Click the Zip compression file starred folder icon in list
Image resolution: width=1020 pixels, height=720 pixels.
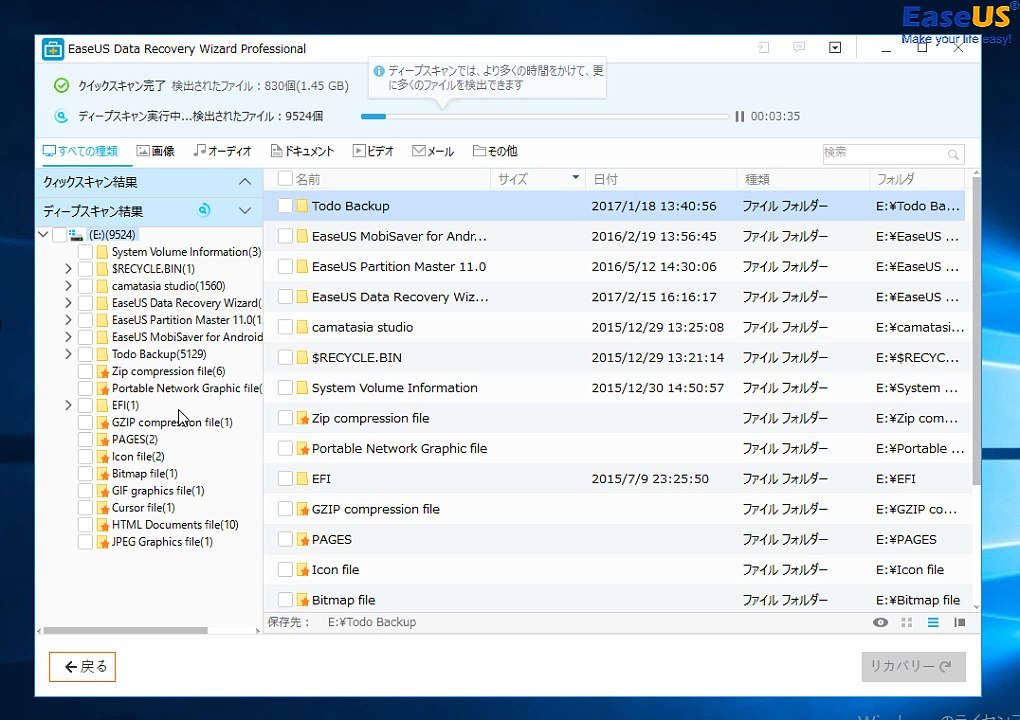(302, 418)
